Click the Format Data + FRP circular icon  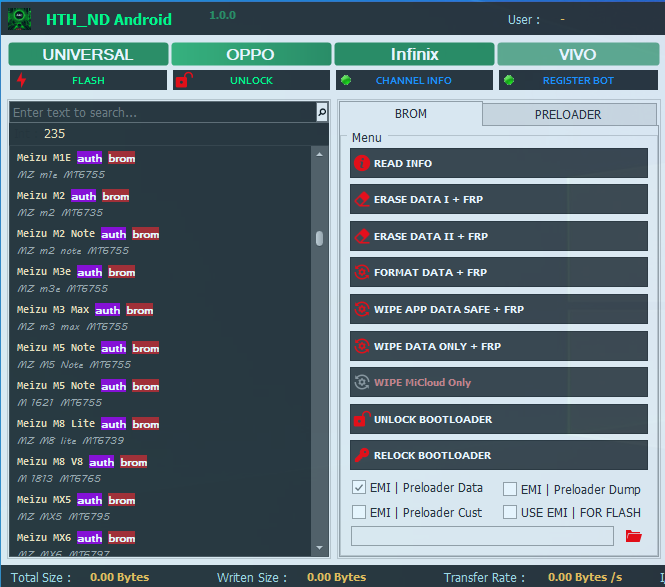click(362, 272)
